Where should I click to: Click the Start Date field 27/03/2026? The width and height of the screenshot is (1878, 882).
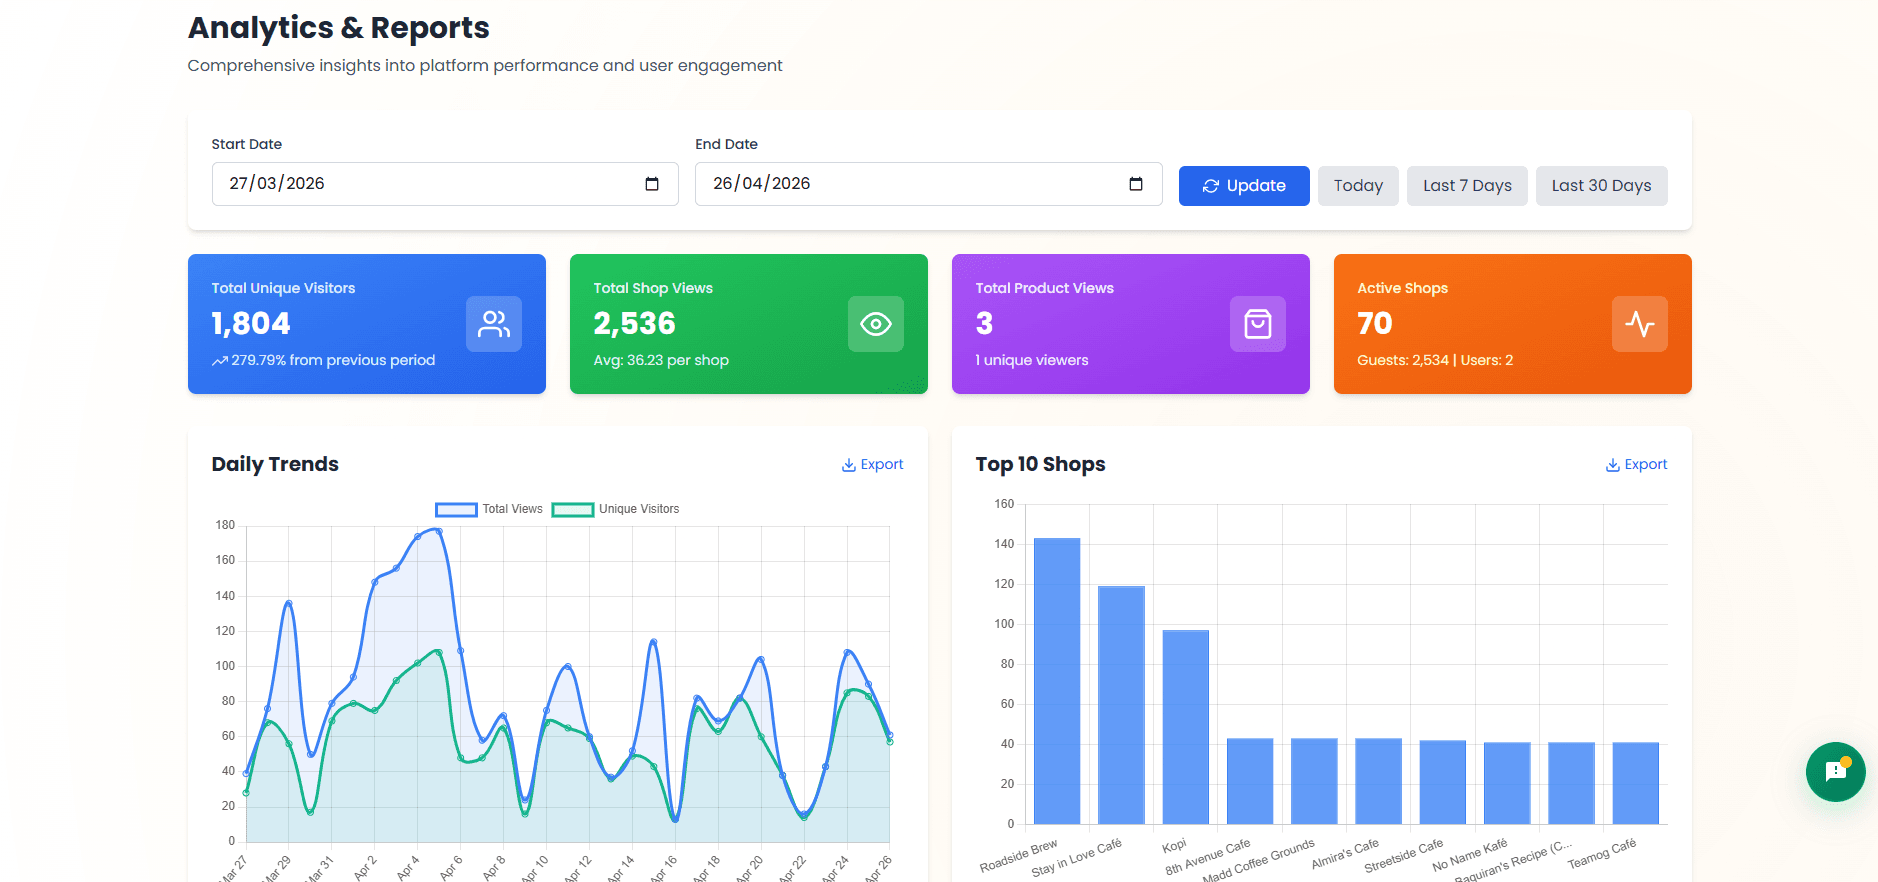(445, 184)
